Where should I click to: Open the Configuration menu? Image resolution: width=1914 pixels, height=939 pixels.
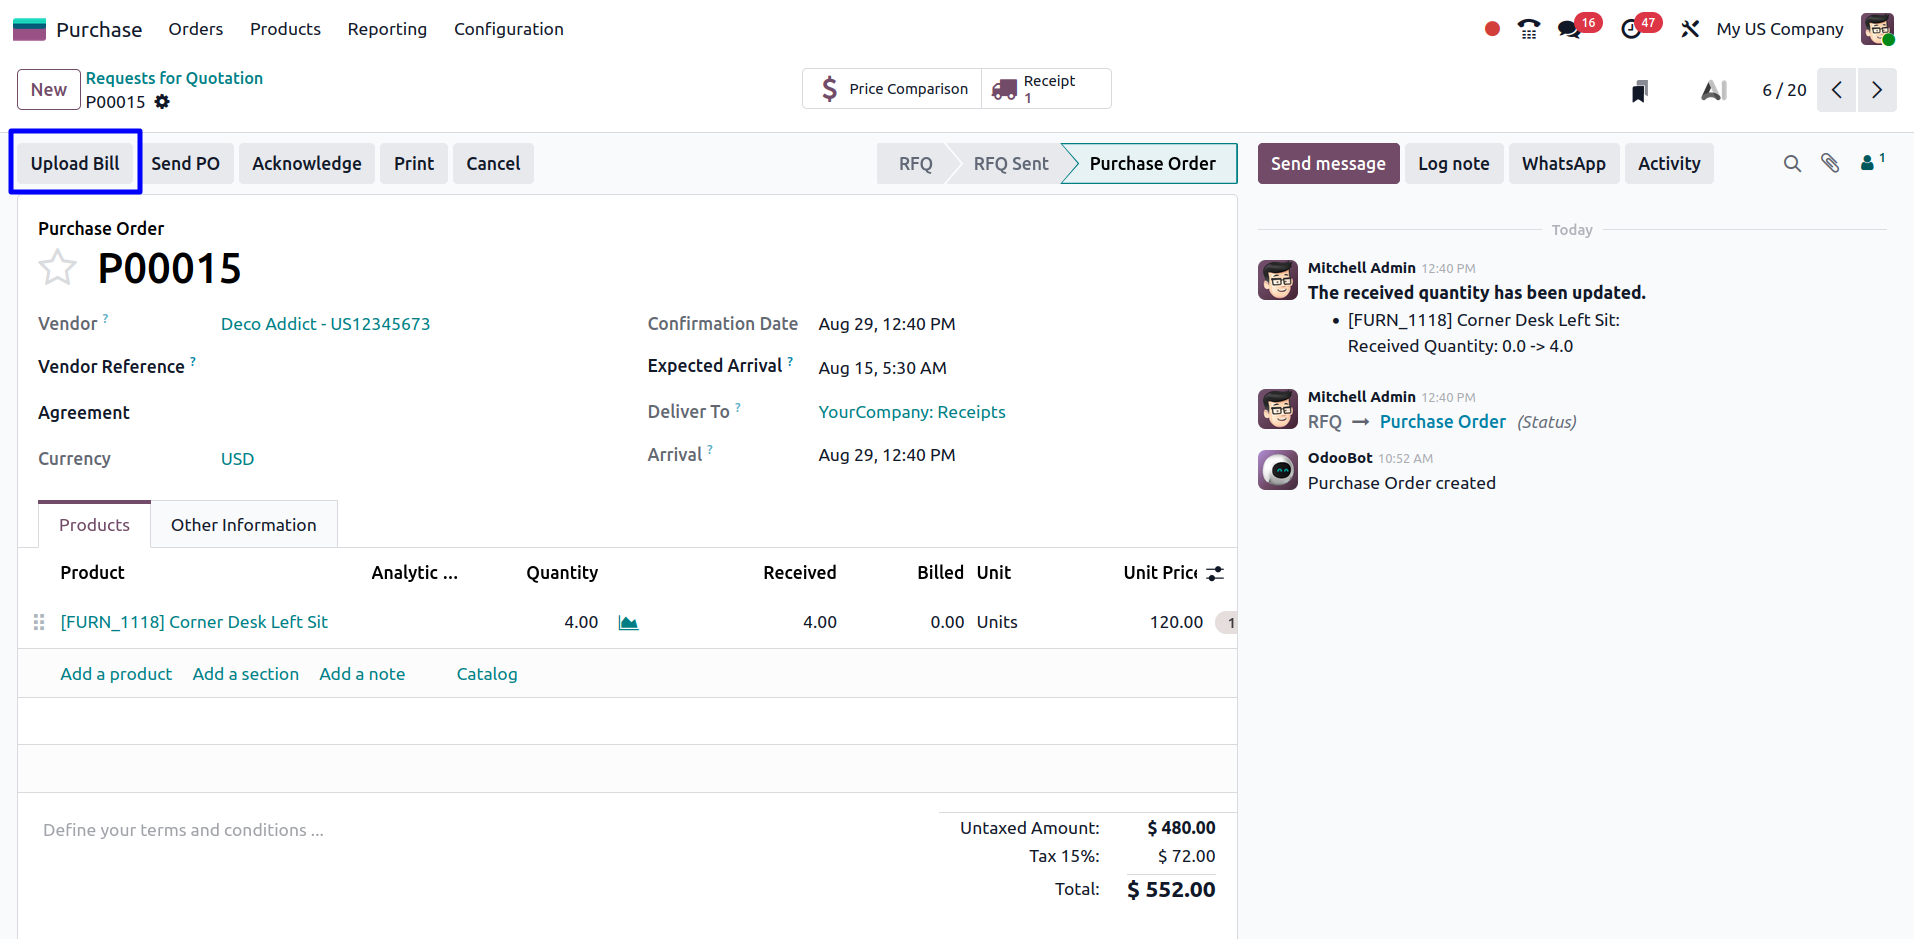pos(508,29)
